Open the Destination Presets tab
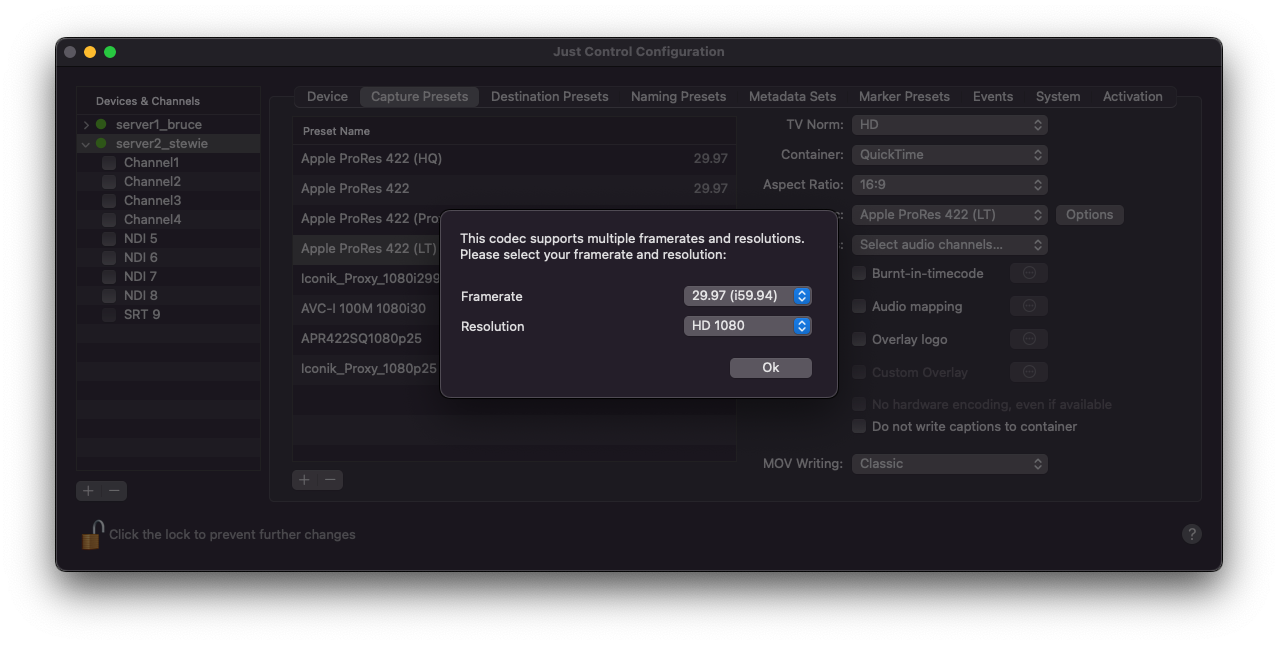Viewport: 1278px width, 645px height. (x=549, y=97)
